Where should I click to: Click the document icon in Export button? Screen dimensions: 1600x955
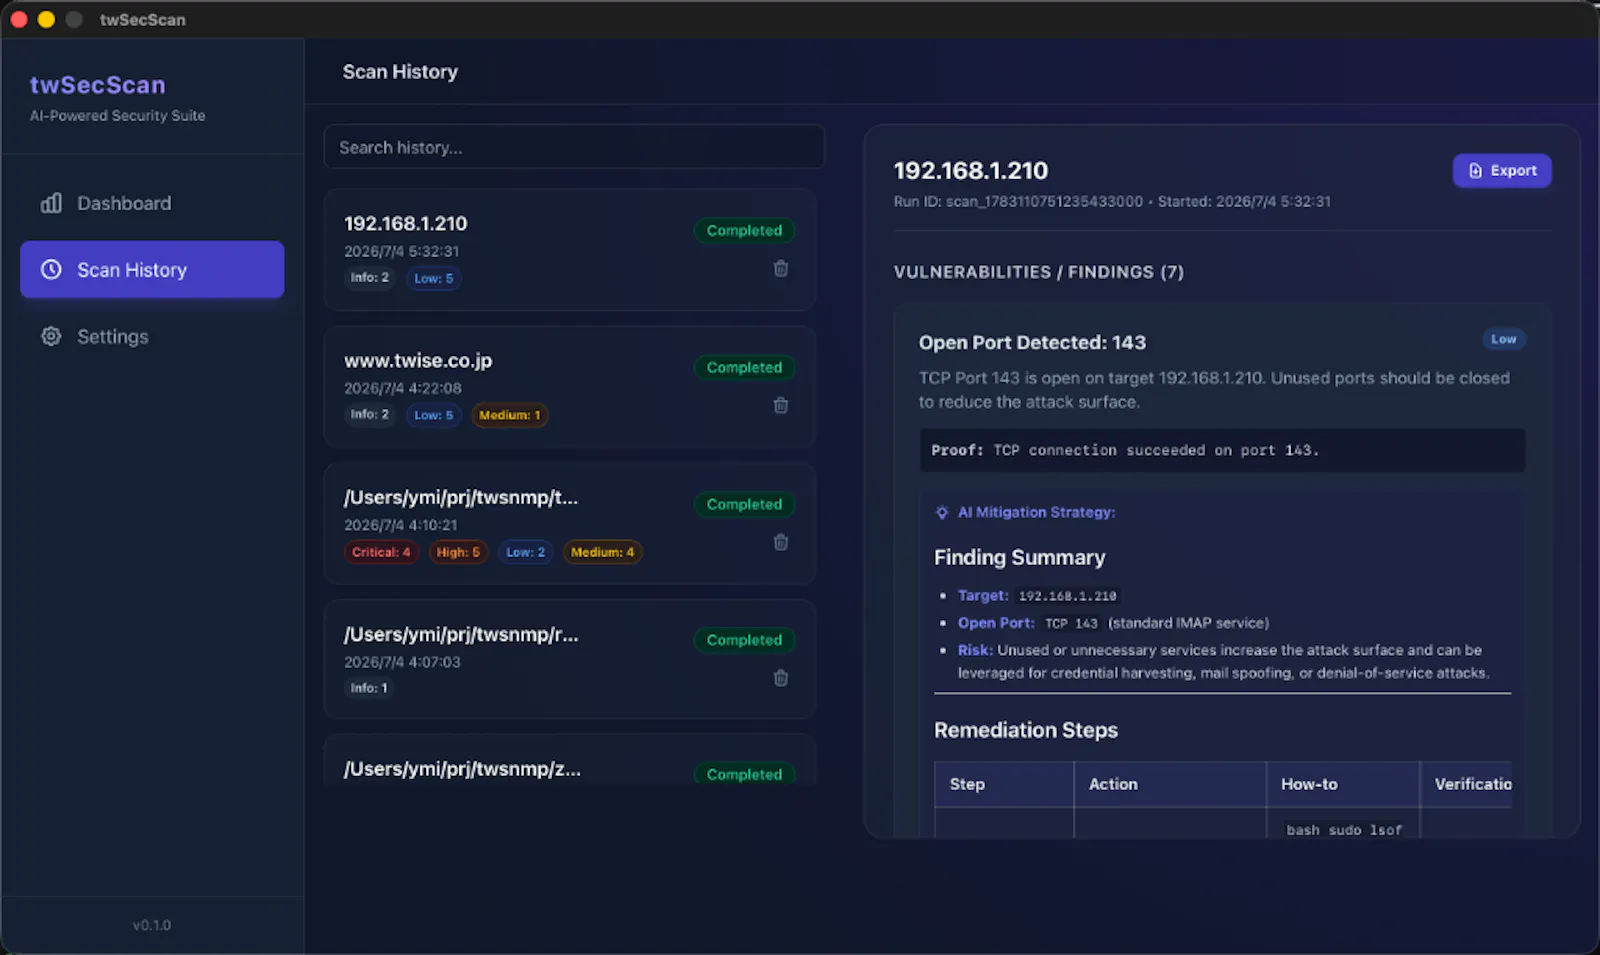pyautogui.click(x=1475, y=171)
